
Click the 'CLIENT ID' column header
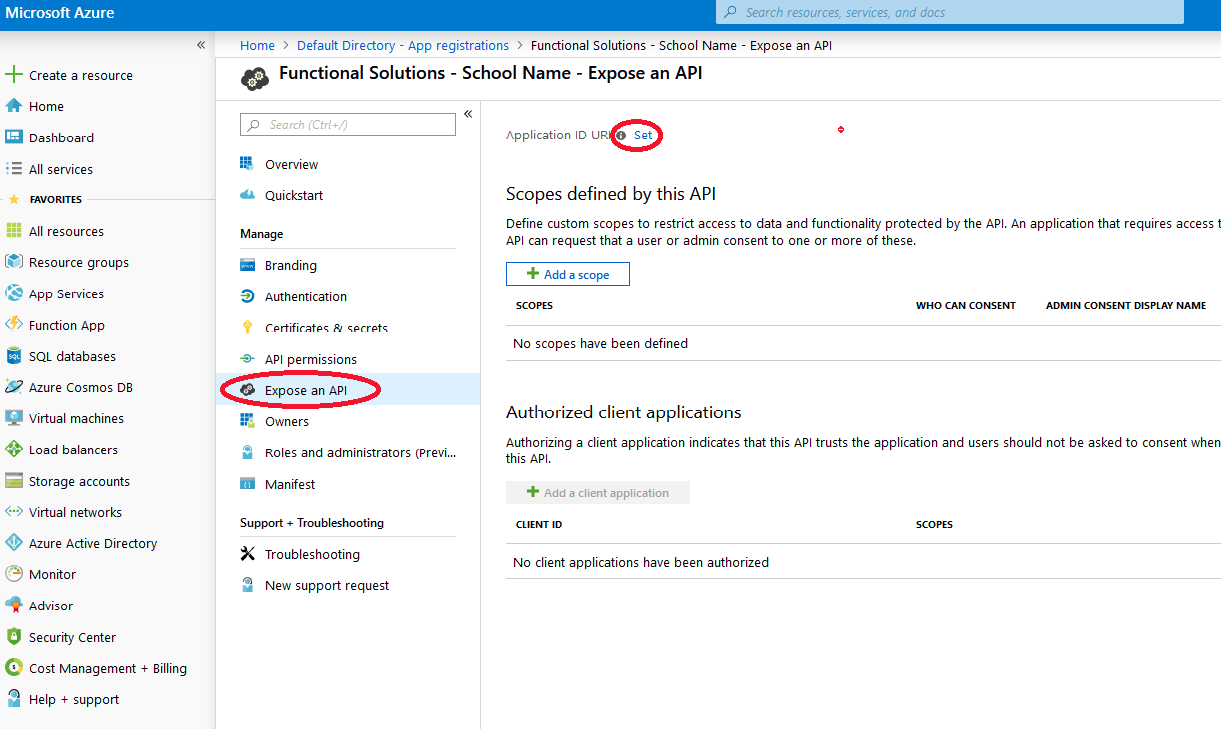539,524
